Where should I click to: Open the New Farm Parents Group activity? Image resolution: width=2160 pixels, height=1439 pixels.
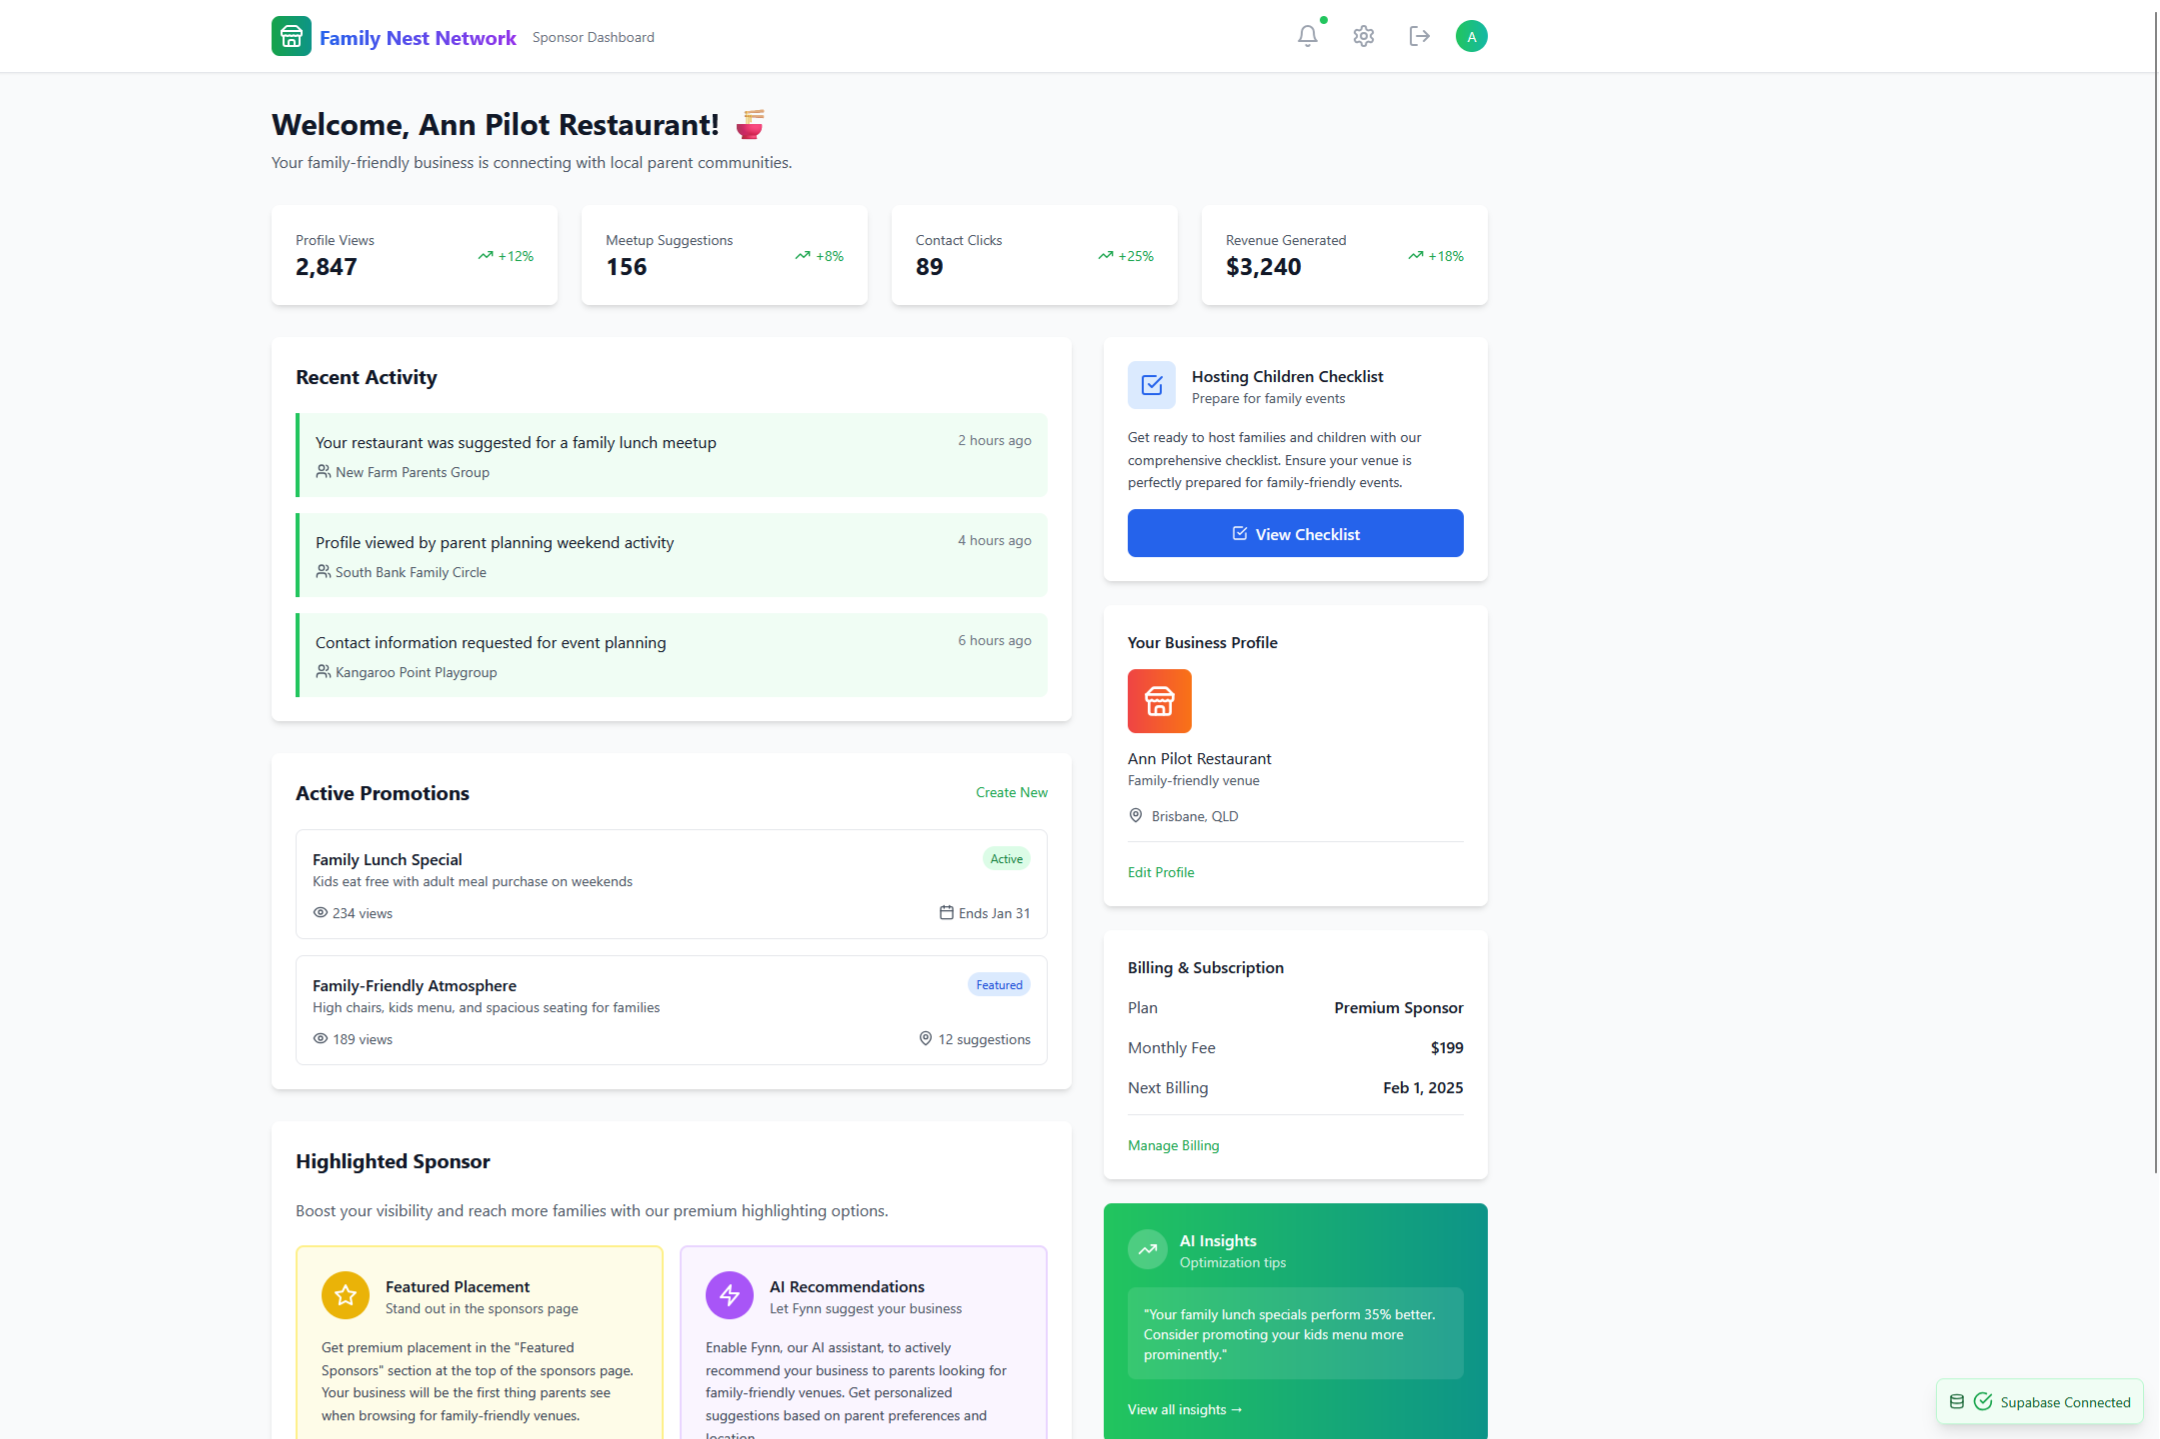pyautogui.click(x=671, y=455)
